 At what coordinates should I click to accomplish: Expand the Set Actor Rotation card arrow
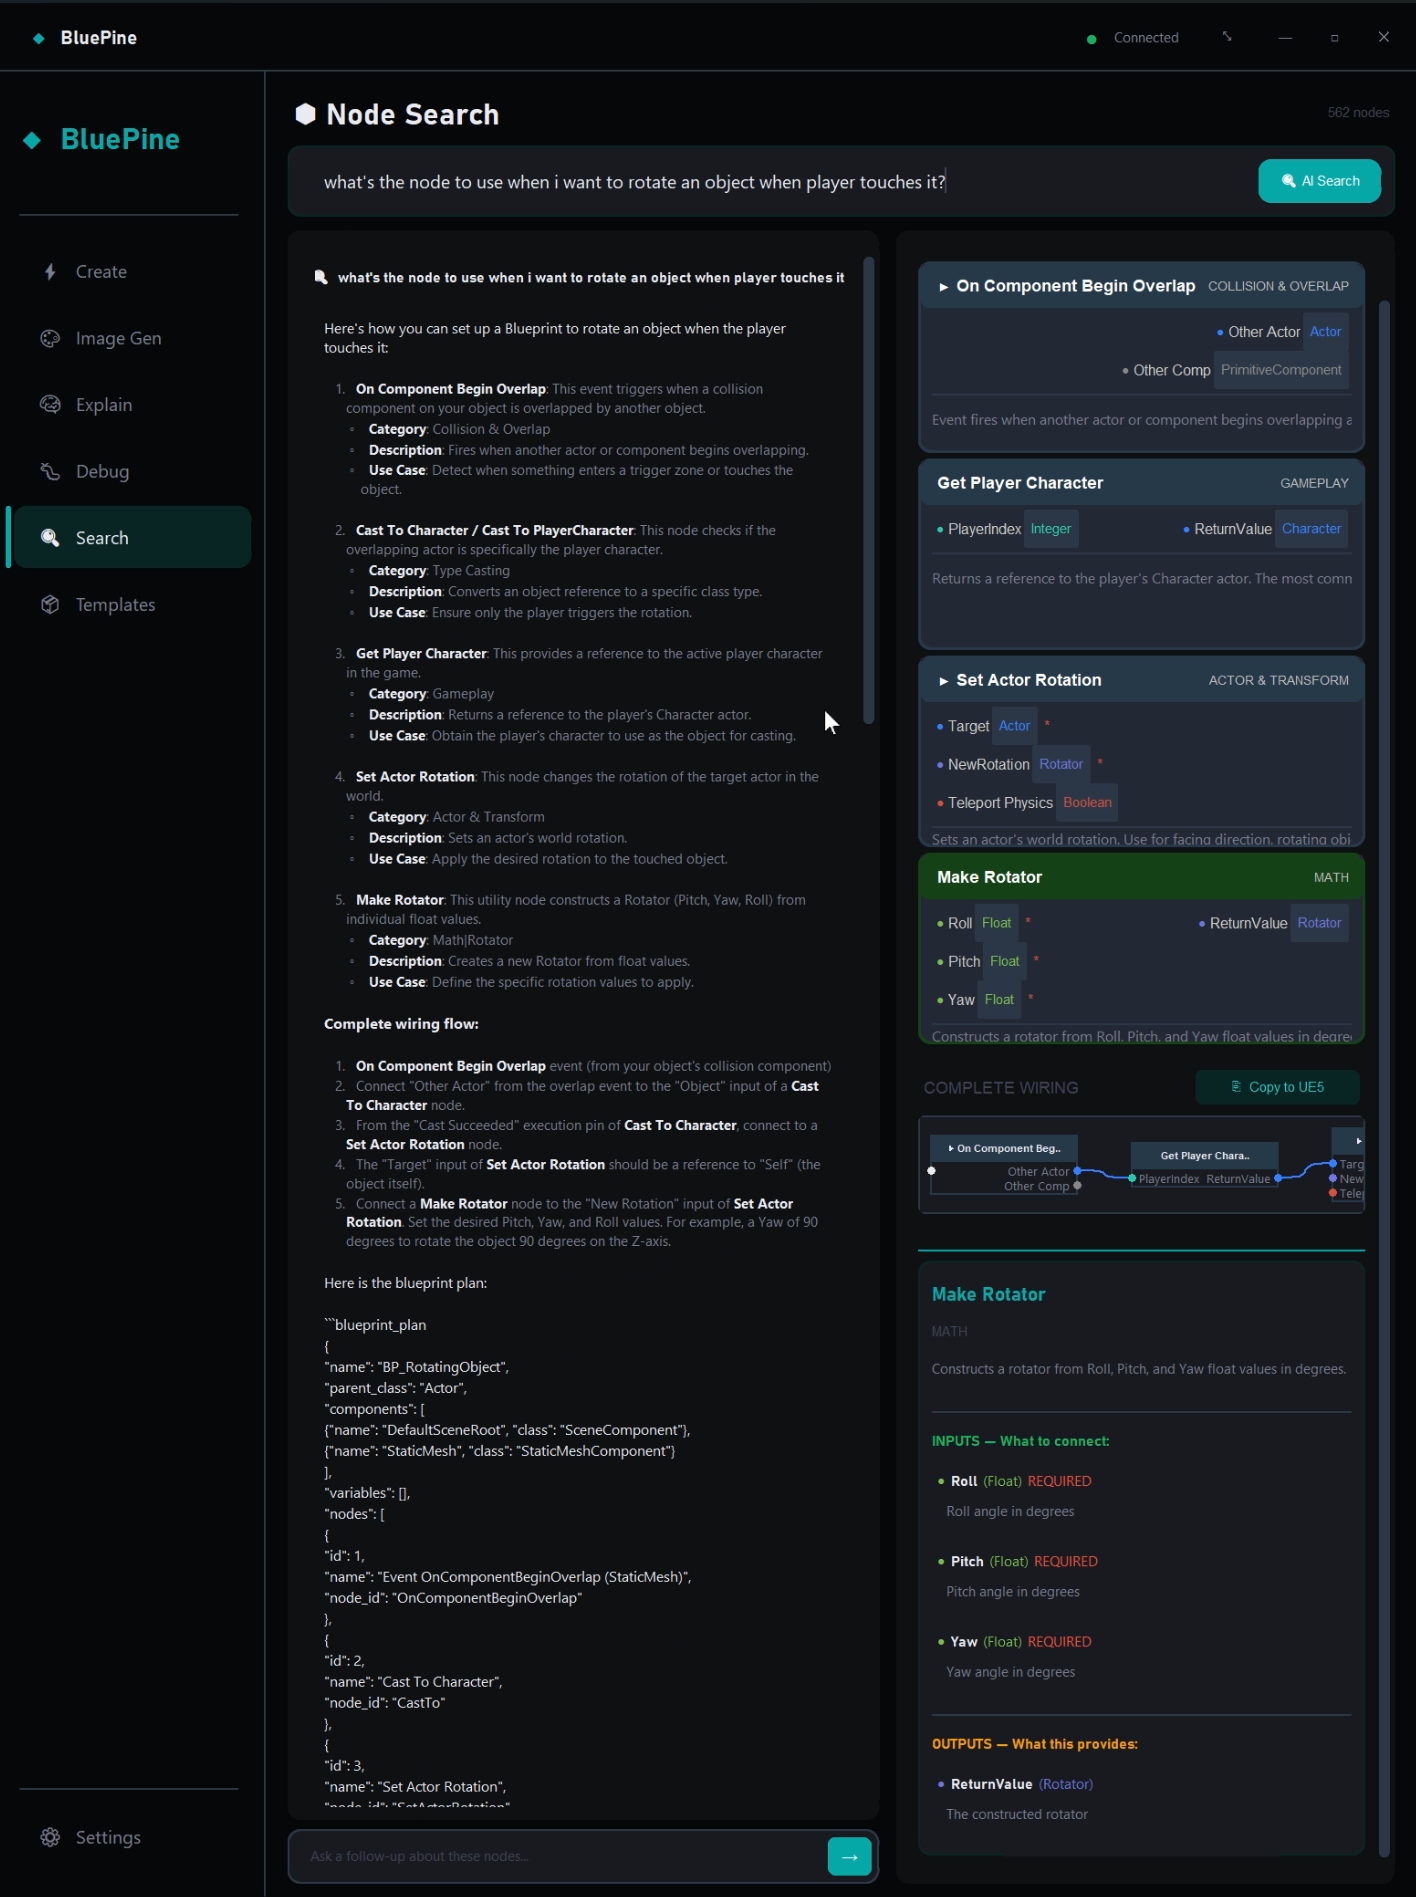(x=943, y=681)
